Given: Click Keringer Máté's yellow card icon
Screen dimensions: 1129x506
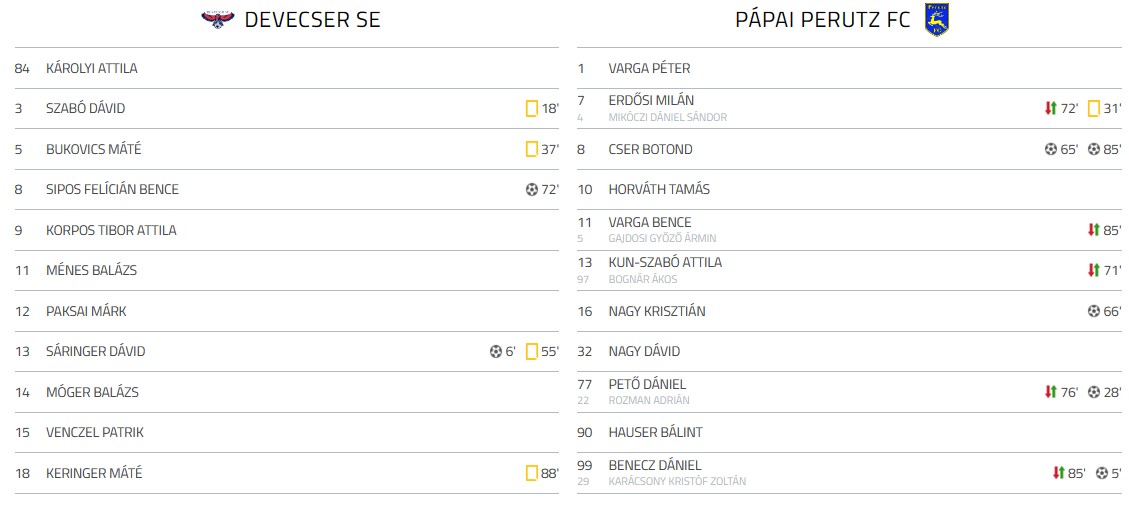Looking at the screenshot, I should (532, 473).
